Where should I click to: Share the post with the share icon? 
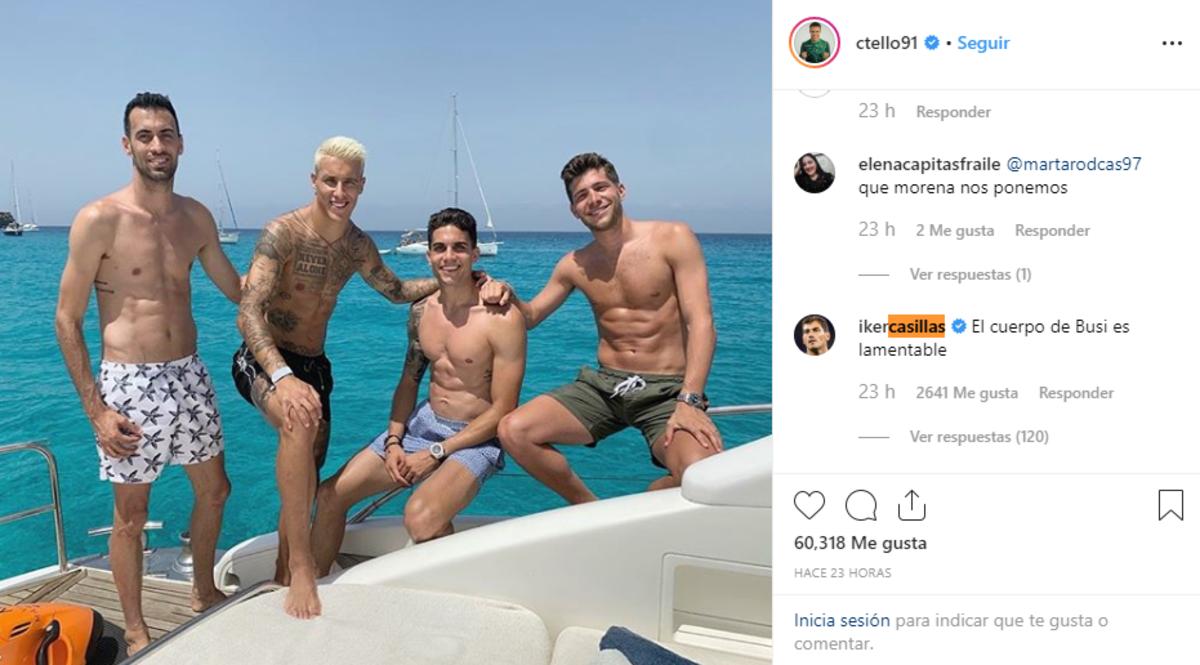pos(911,505)
